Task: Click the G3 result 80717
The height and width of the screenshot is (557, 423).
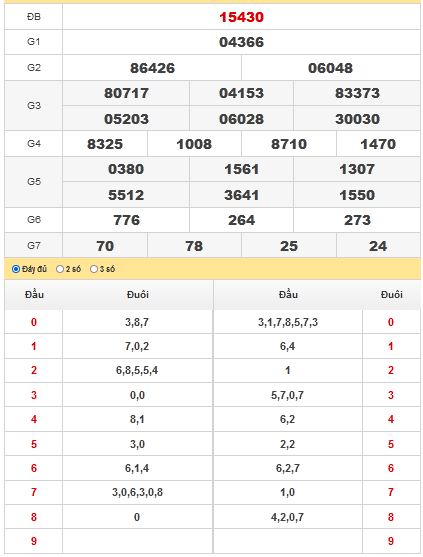Action: pos(126,93)
